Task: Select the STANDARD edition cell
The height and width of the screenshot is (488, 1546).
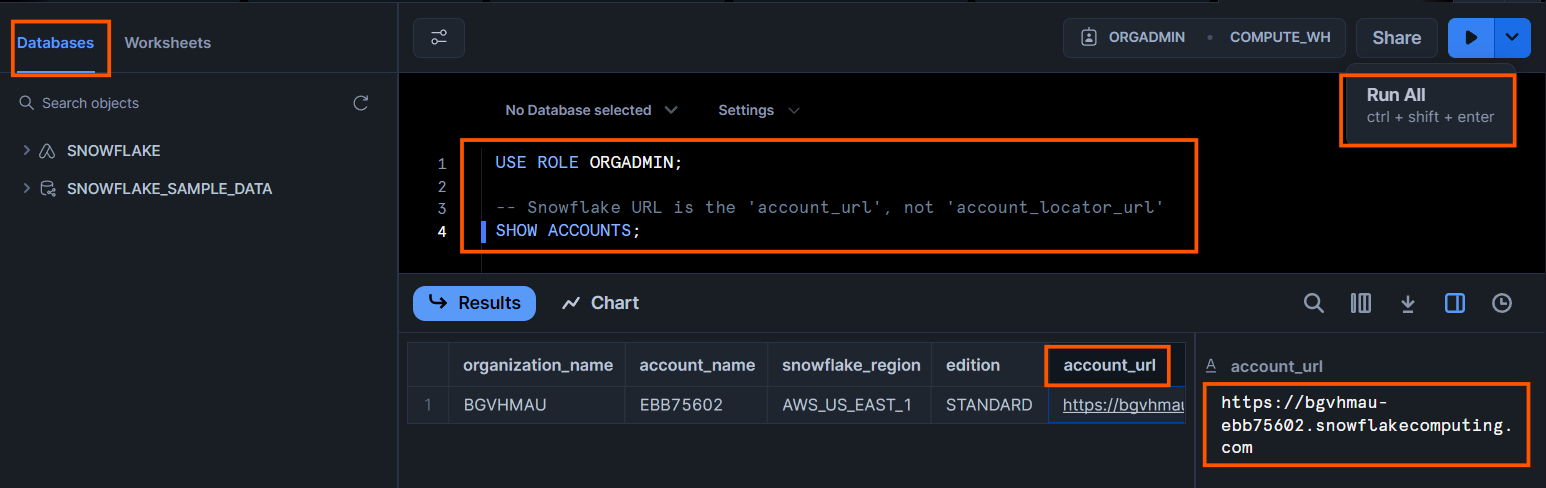Action: coord(990,405)
